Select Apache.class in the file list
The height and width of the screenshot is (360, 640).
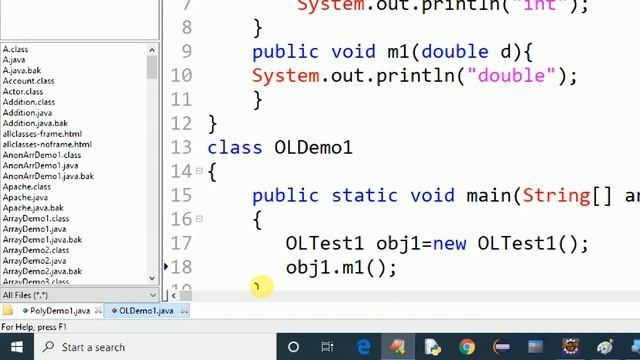pyautogui.click(x=27, y=187)
